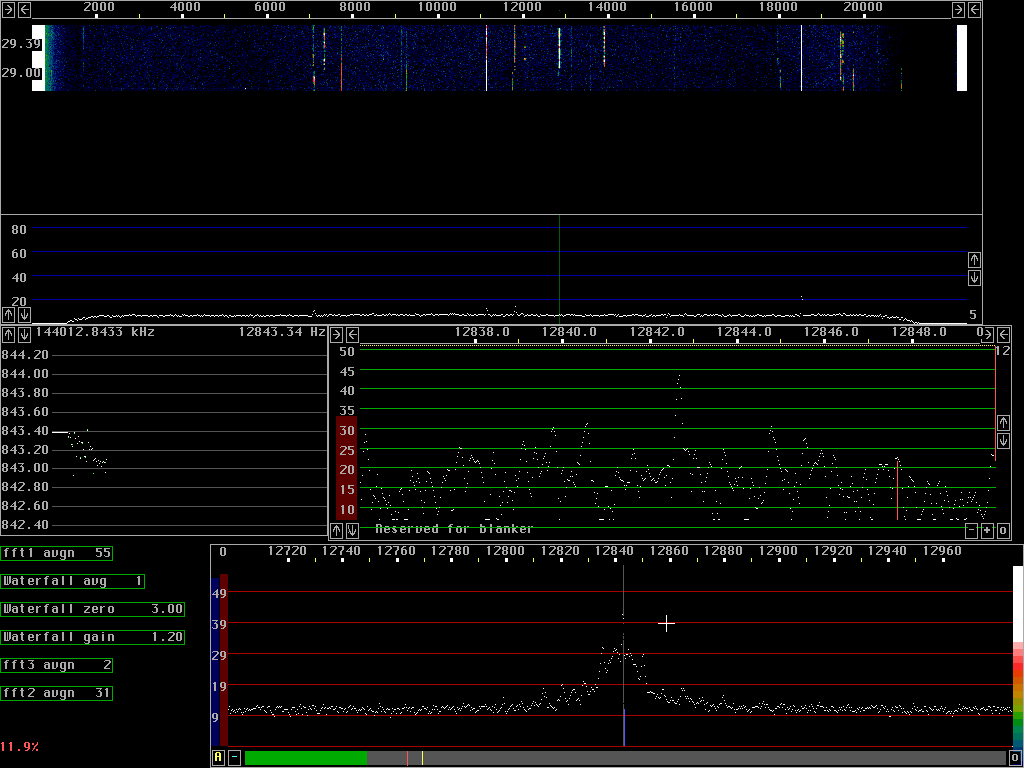Screen dimensions: 1024x768
Task: Click the down arrow on high-resolution graph right edge
Action: tap(1003, 441)
